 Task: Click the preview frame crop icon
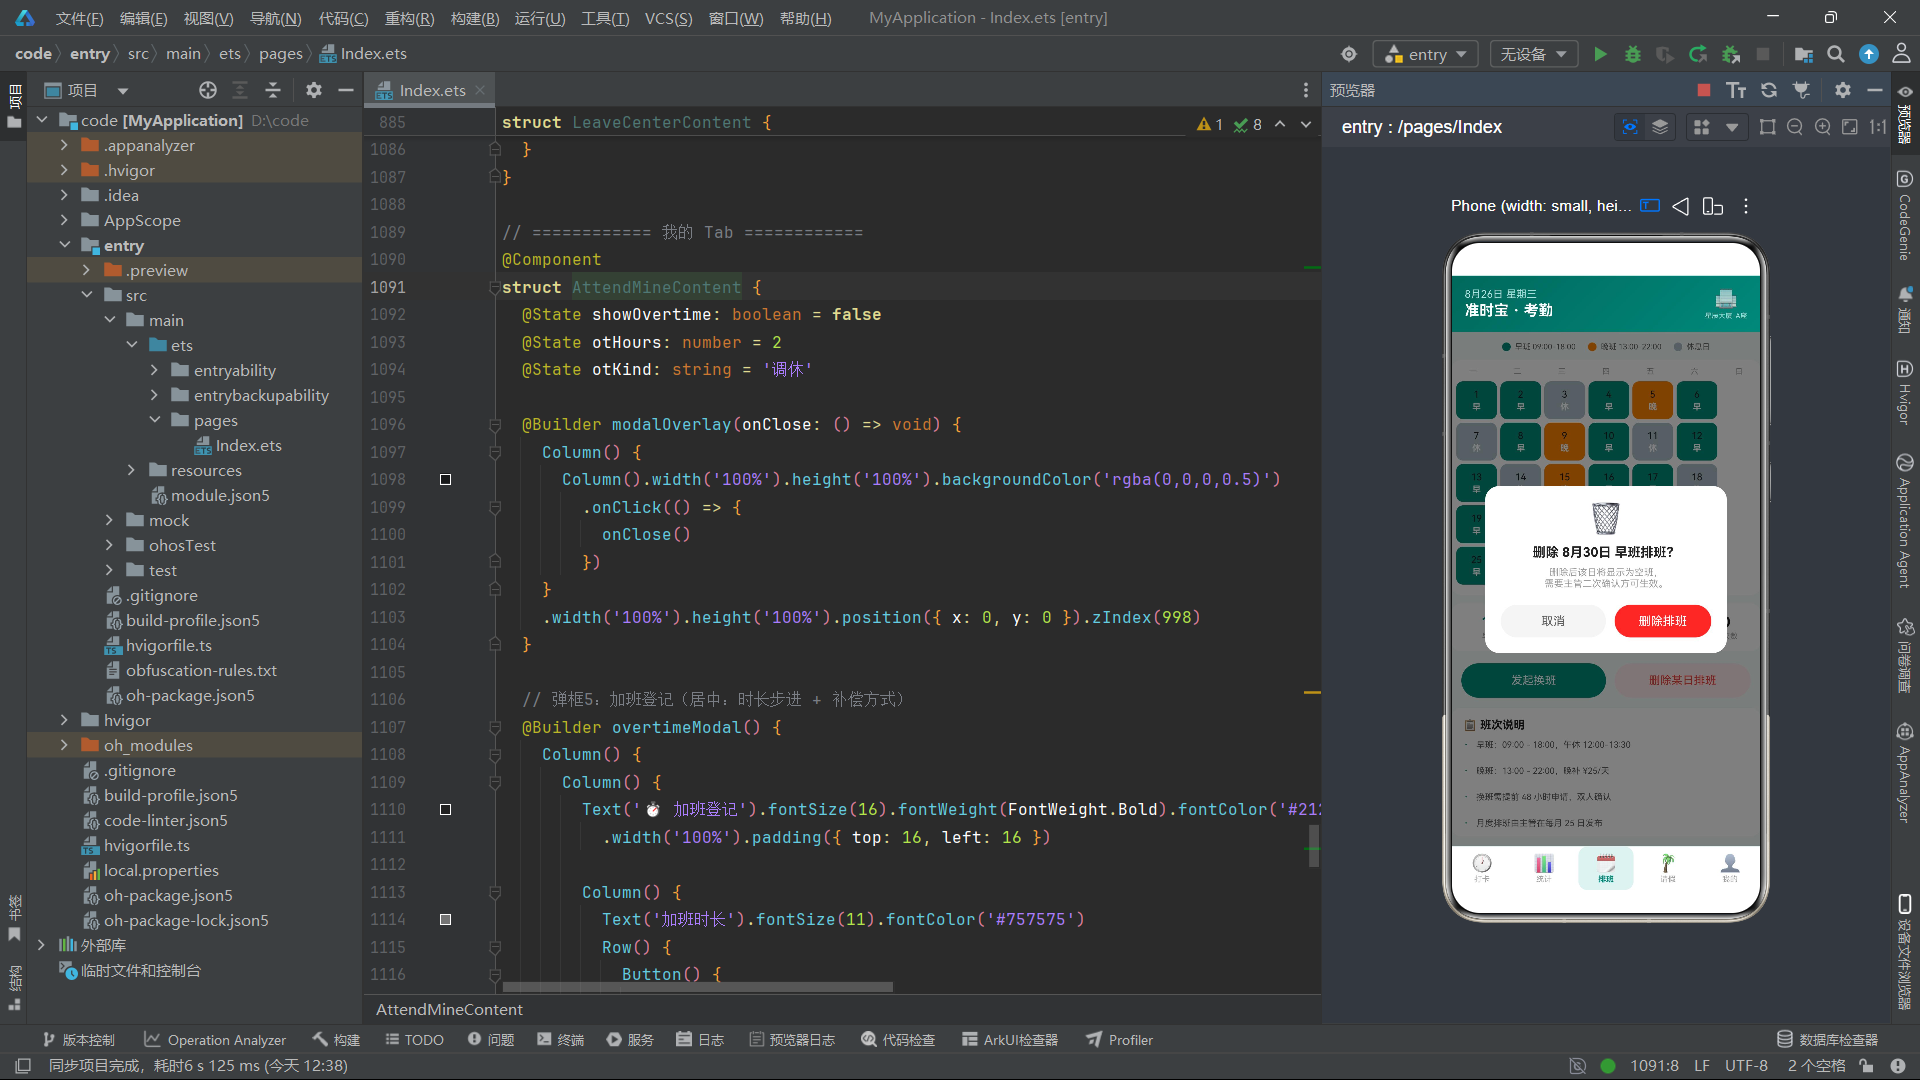1768,127
